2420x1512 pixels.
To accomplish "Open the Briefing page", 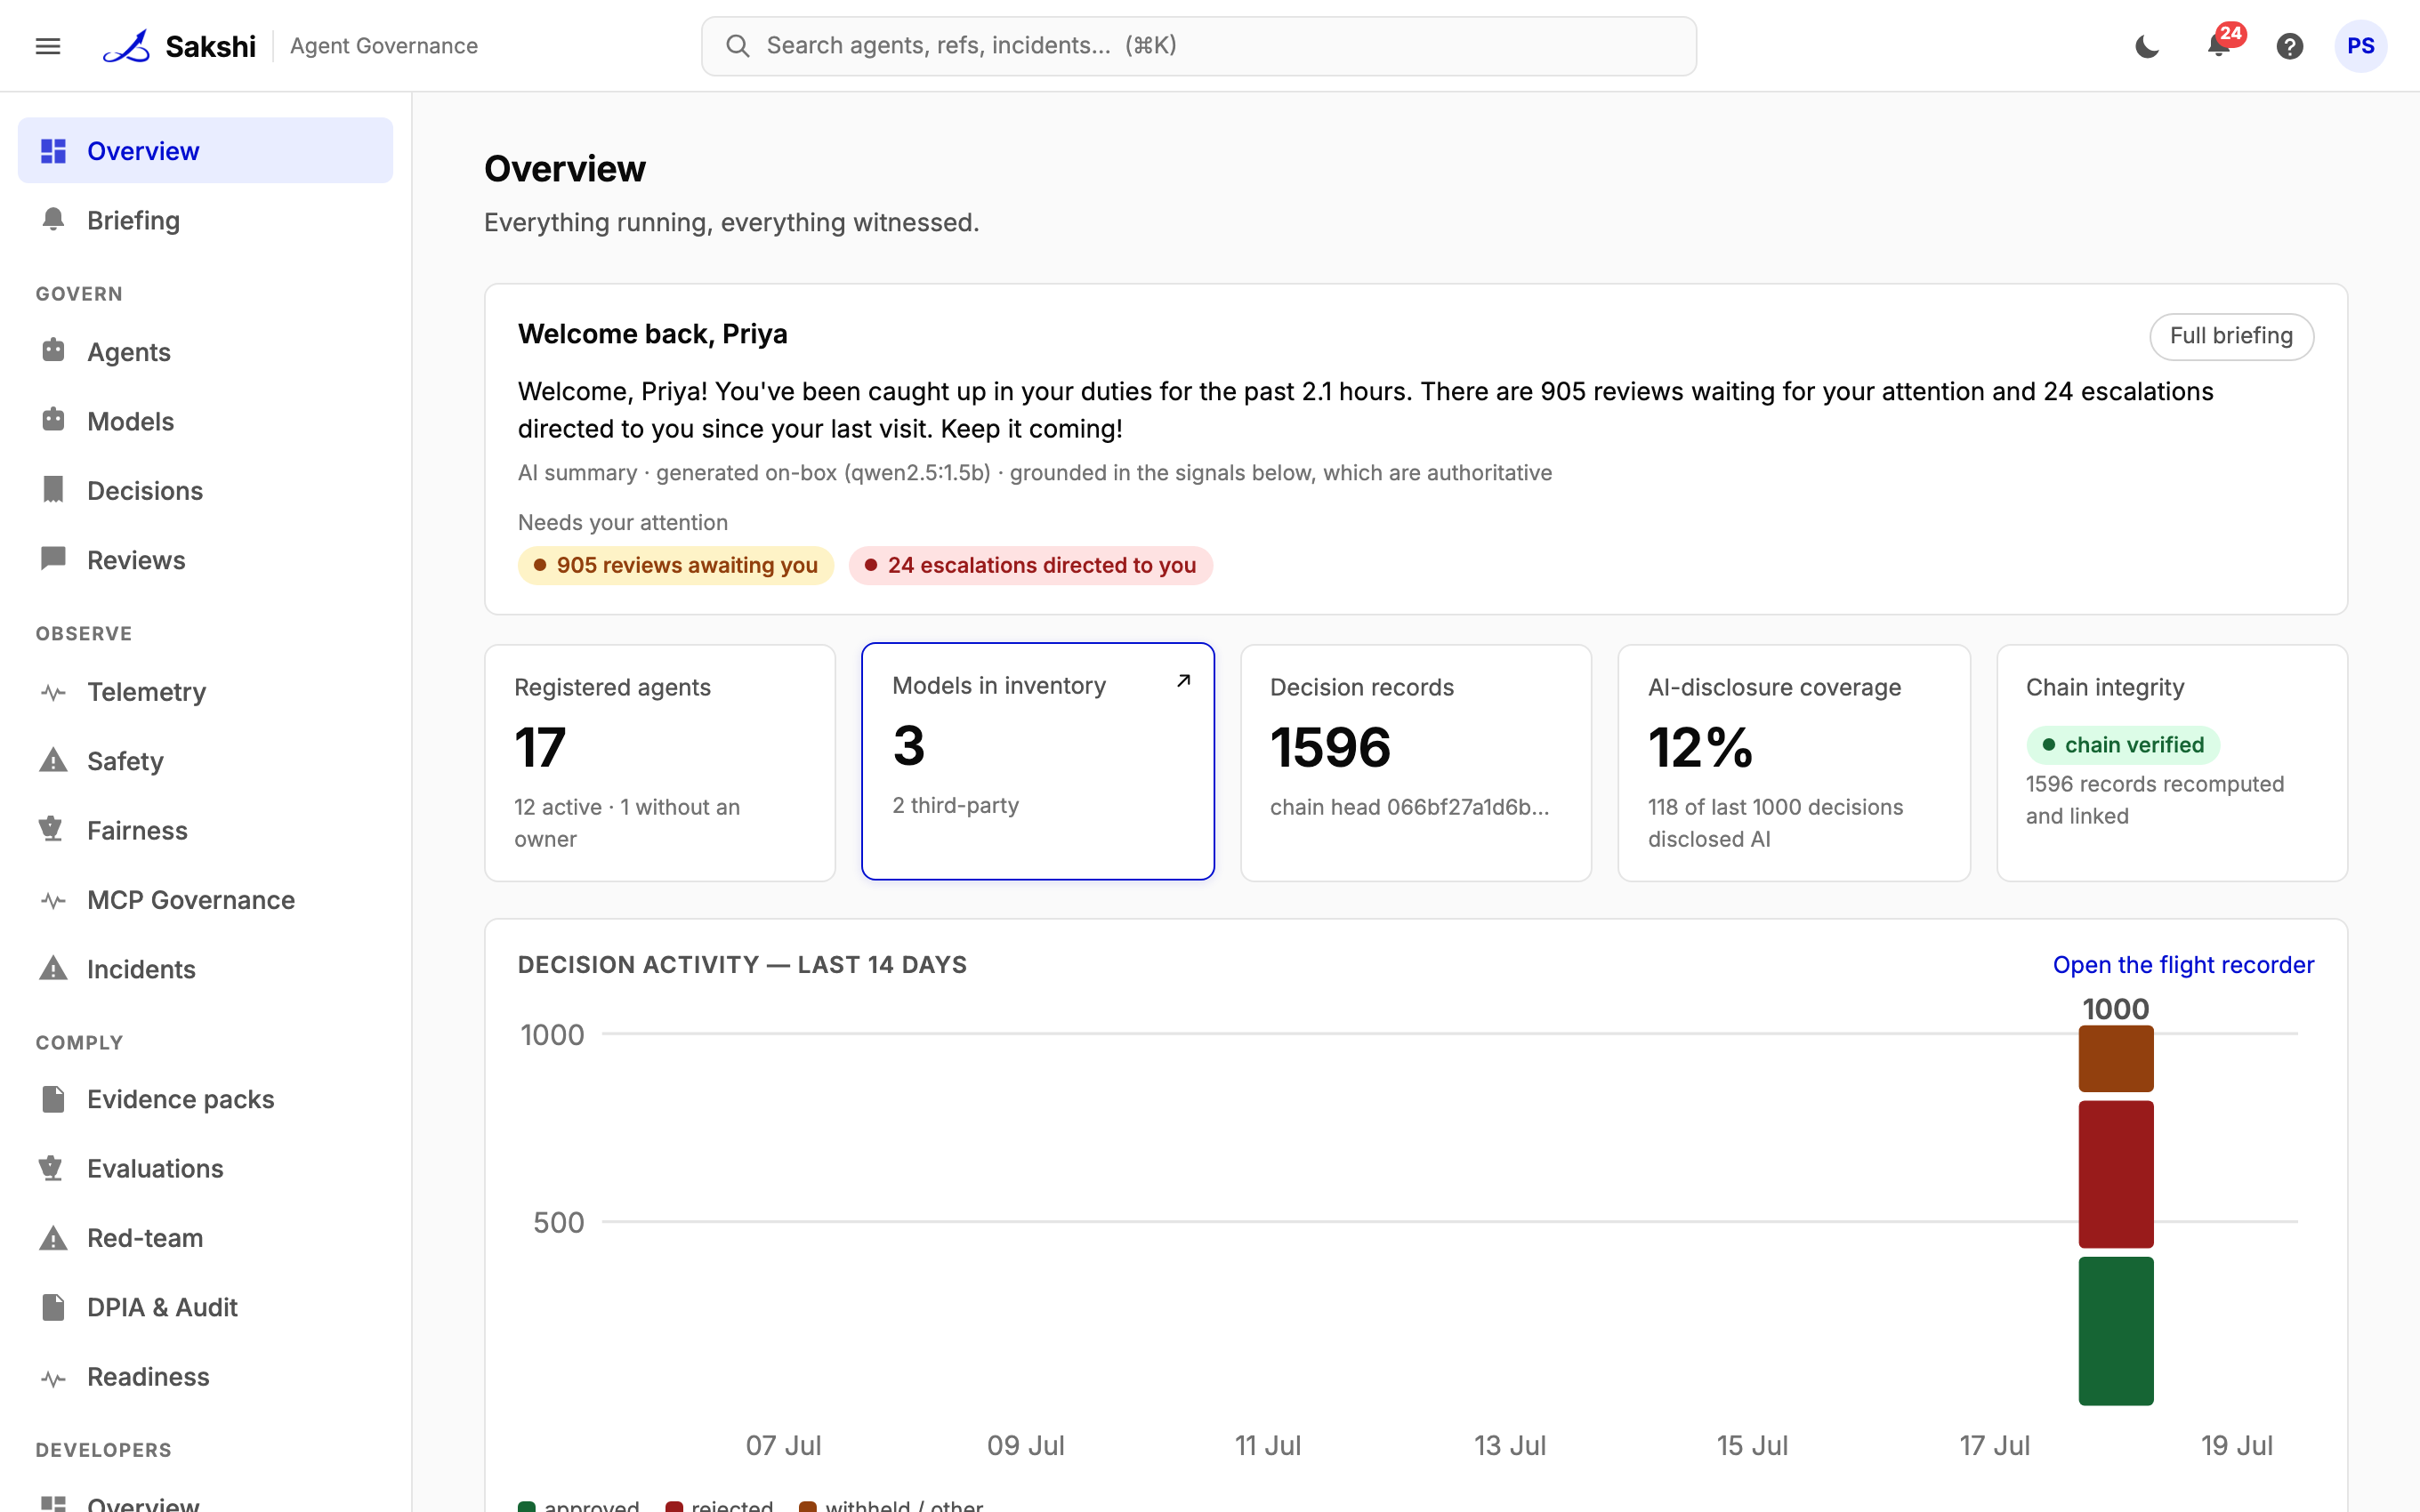I will (x=205, y=220).
